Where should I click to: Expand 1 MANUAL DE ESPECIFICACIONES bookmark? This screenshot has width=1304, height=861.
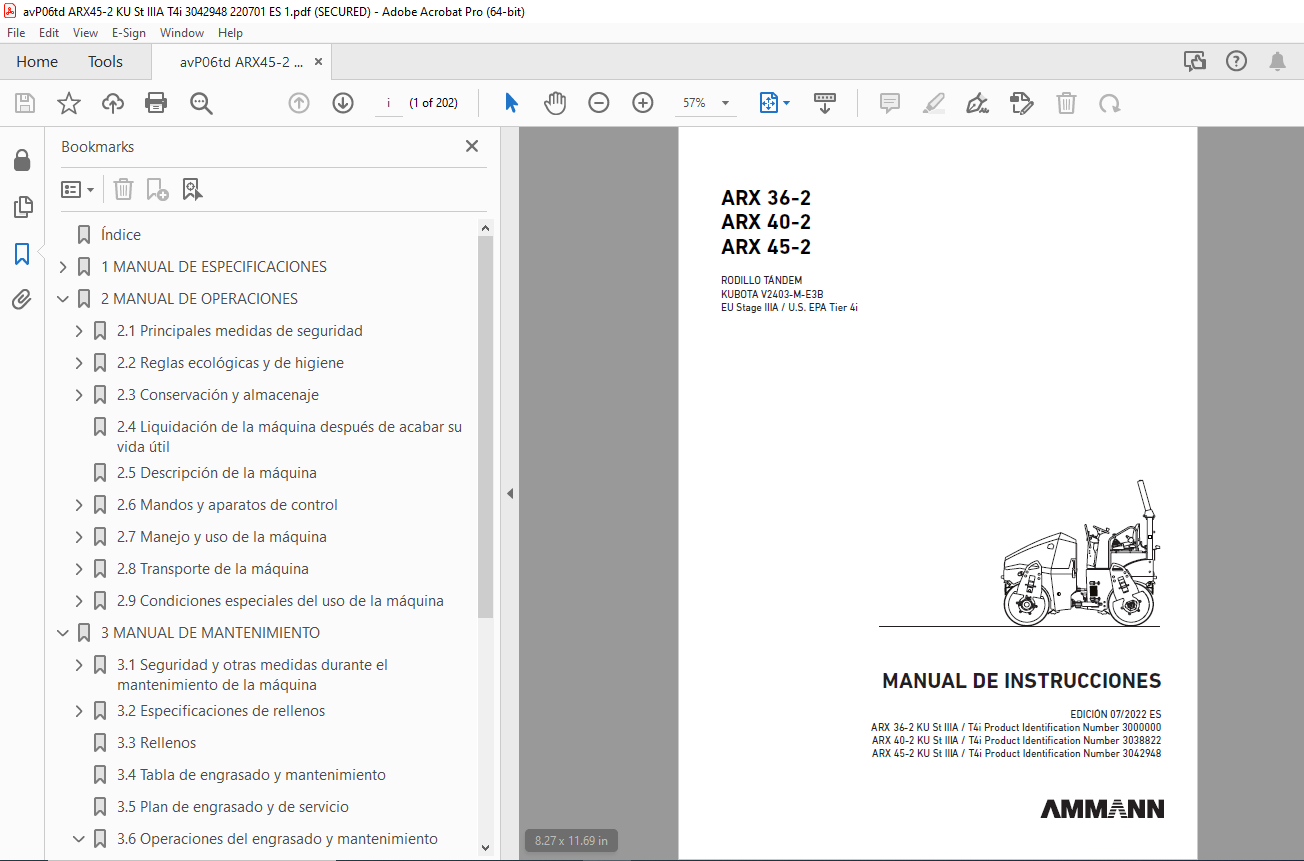point(63,267)
